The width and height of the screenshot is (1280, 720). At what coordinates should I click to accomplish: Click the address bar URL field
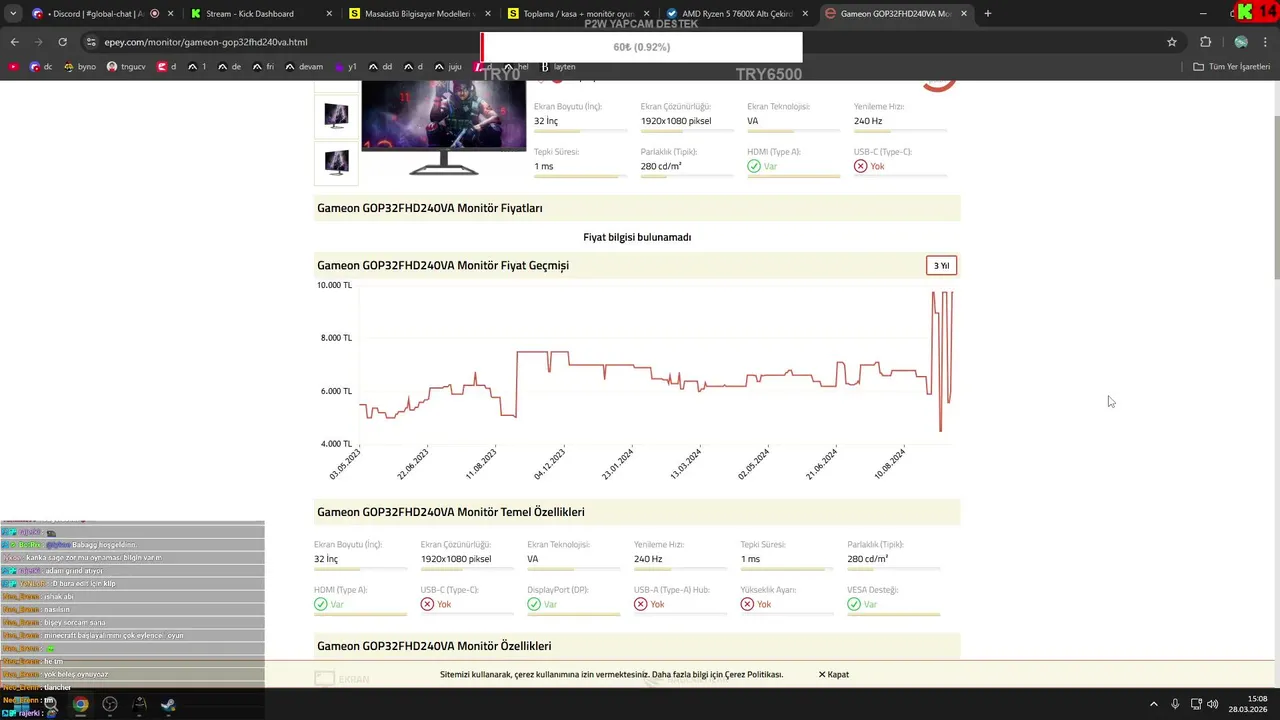[x=280, y=42]
